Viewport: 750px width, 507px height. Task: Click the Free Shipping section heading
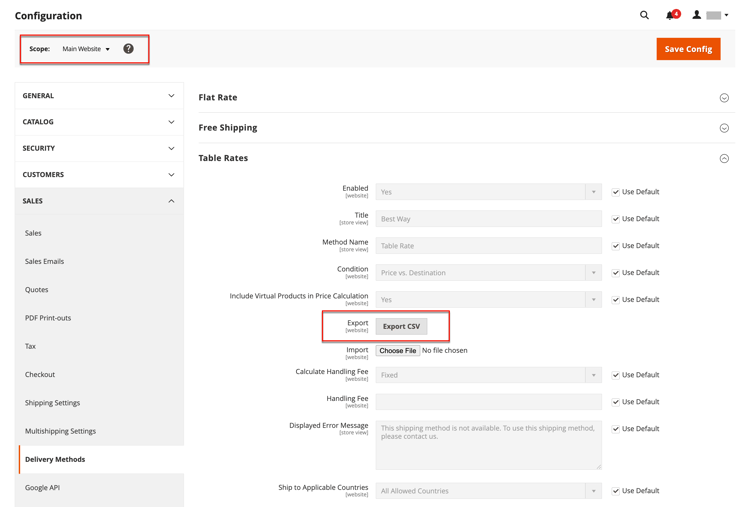228,128
